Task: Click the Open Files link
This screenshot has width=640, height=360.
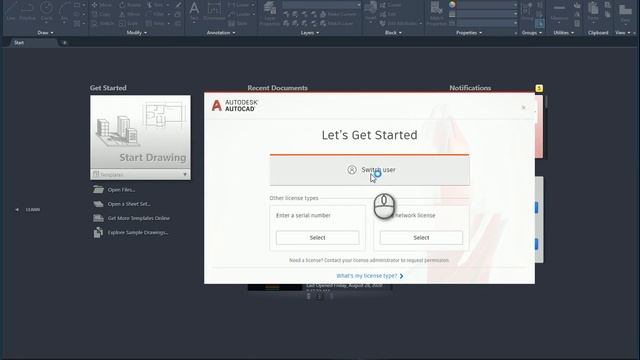Action: click(x=121, y=190)
